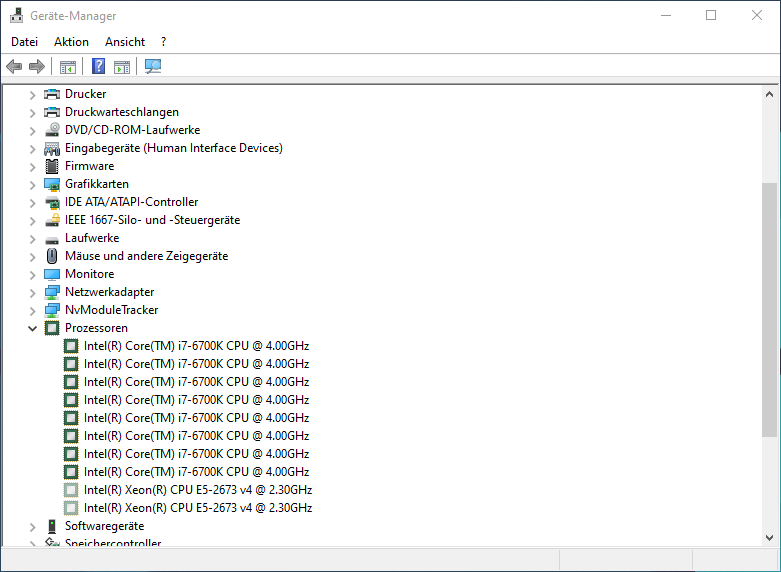The height and width of the screenshot is (572, 781).
Task: Select the IEEE 1667-Silo lock icon
Action: (52, 220)
